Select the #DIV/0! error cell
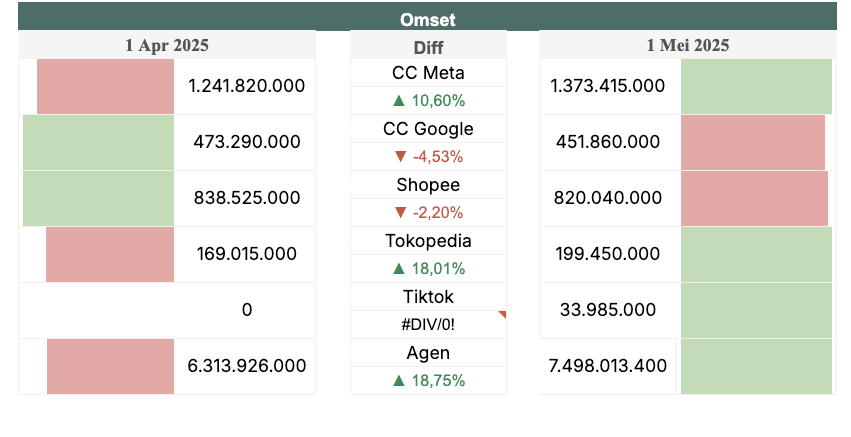The height and width of the screenshot is (437, 851). click(428, 324)
